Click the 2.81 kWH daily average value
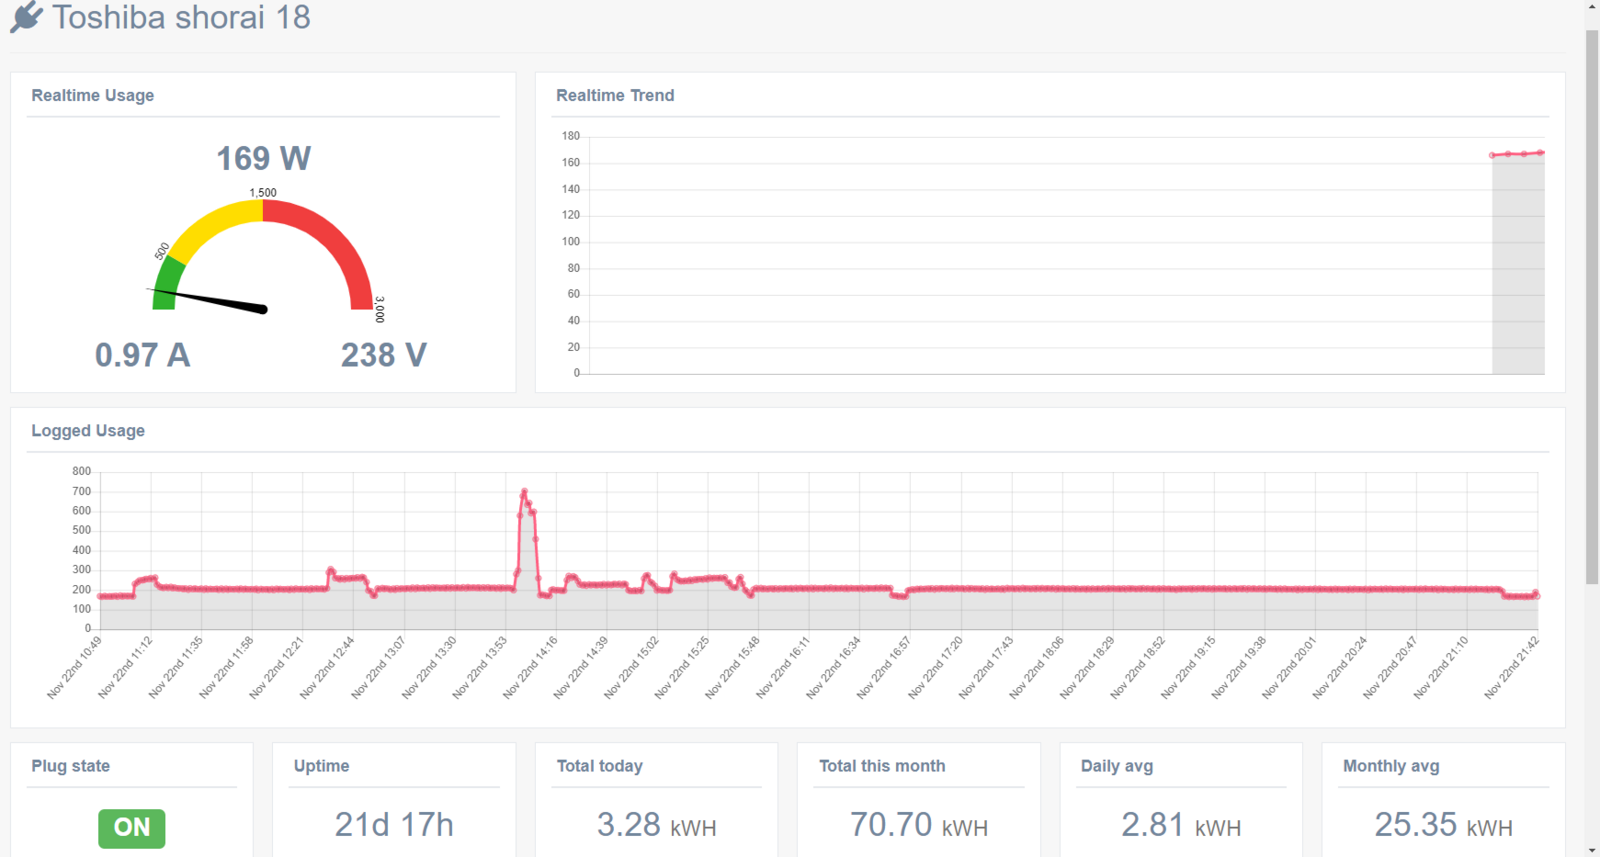 [x=1181, y=825]
